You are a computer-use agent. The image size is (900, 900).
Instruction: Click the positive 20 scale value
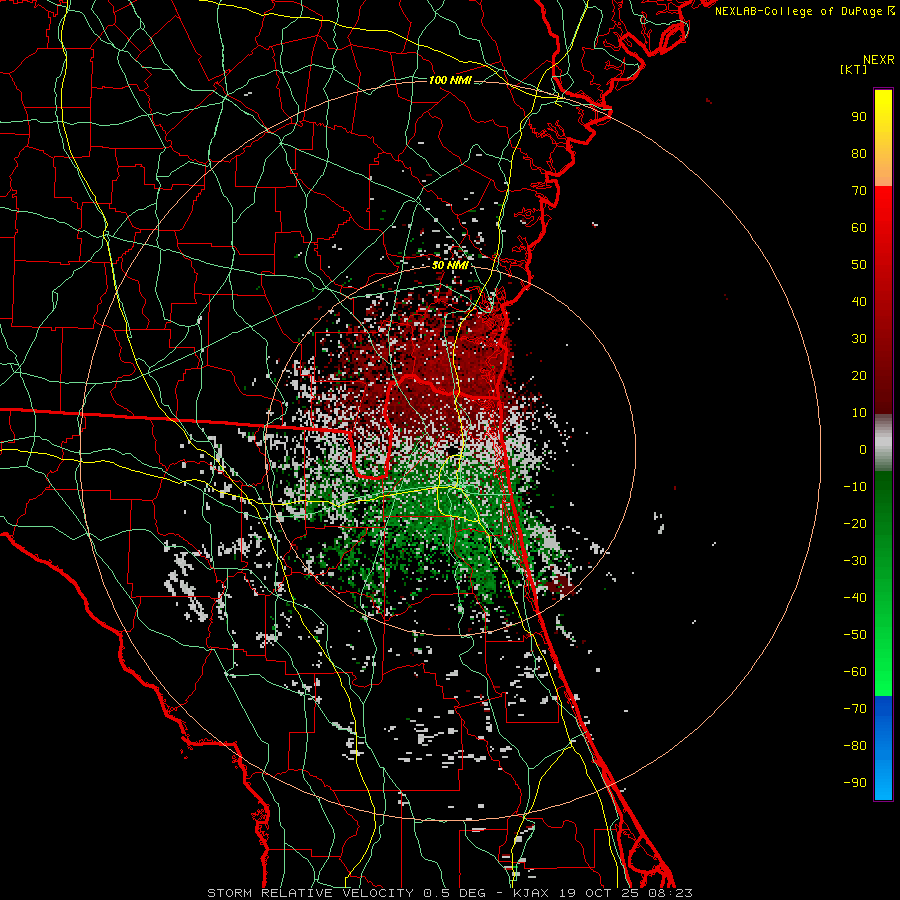click(x=859, y=375)
